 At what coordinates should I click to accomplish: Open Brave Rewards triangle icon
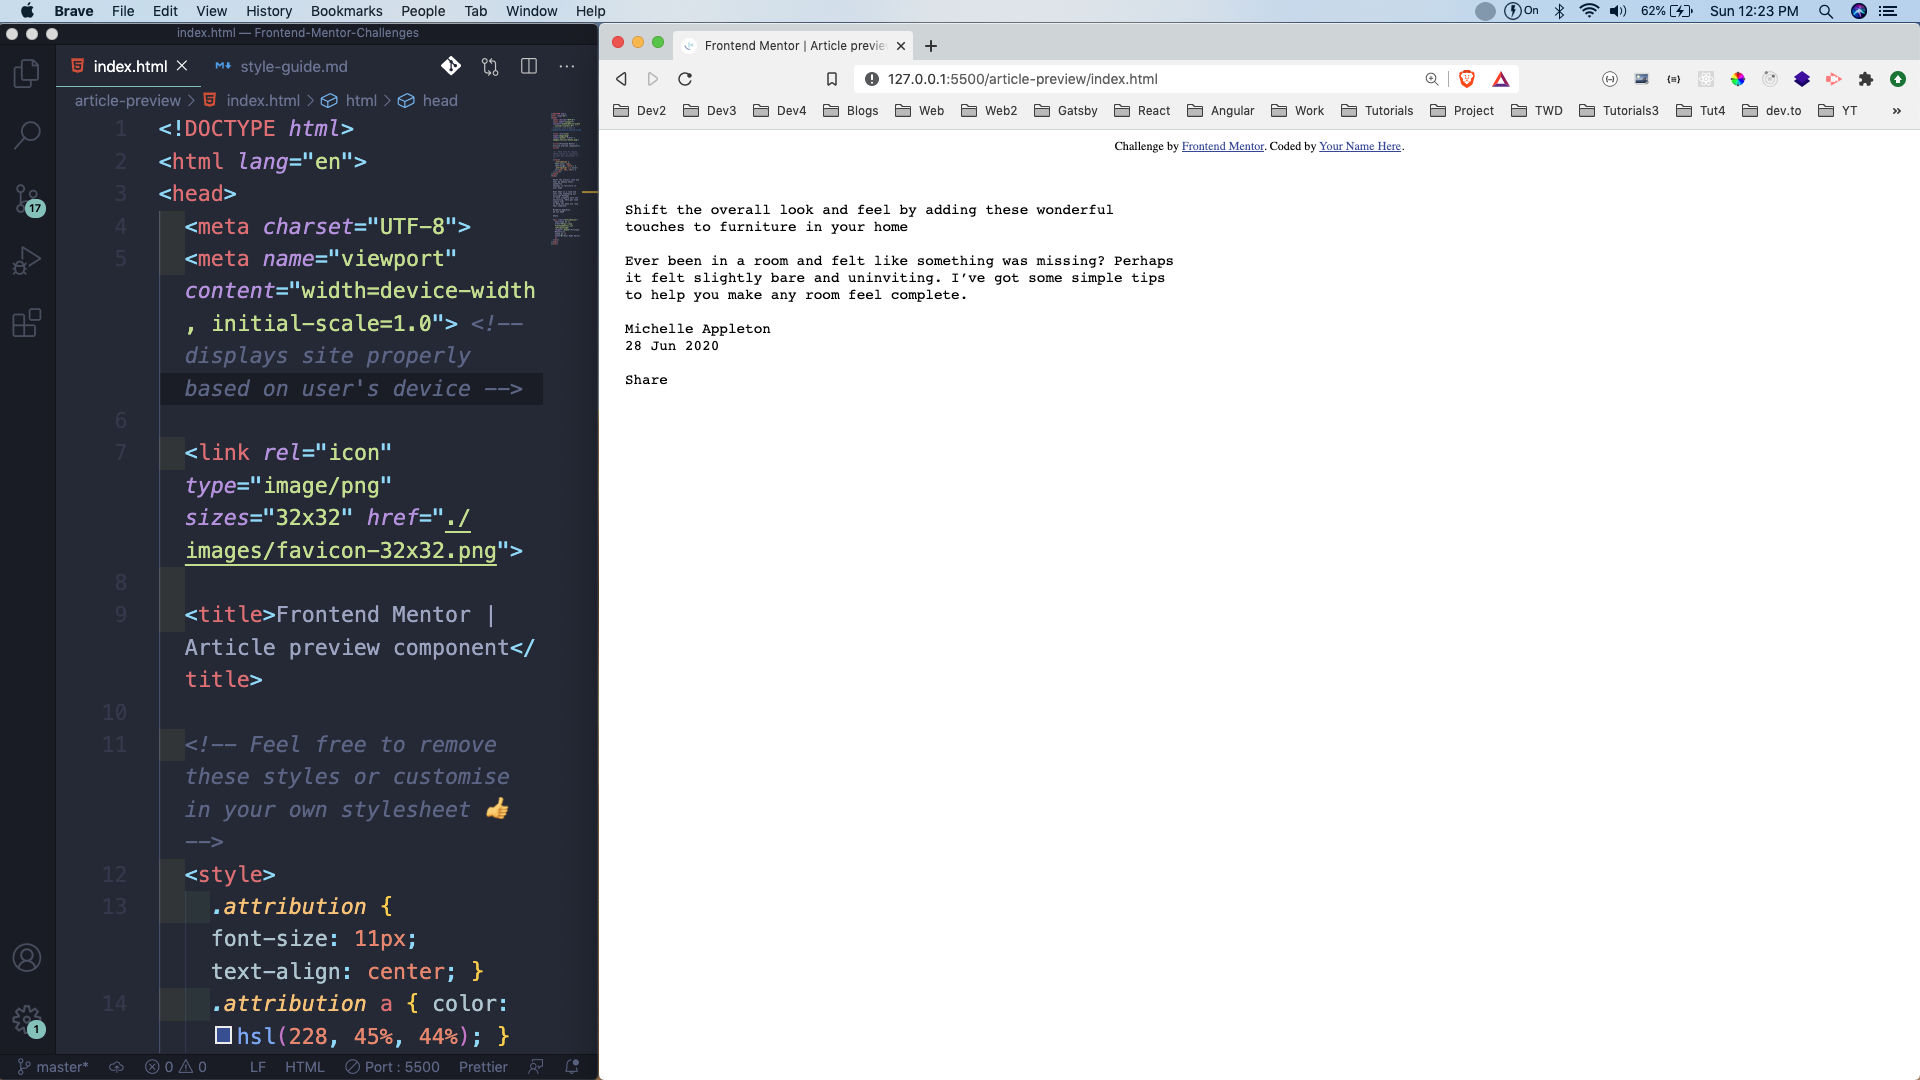[x=1501, y=79]
